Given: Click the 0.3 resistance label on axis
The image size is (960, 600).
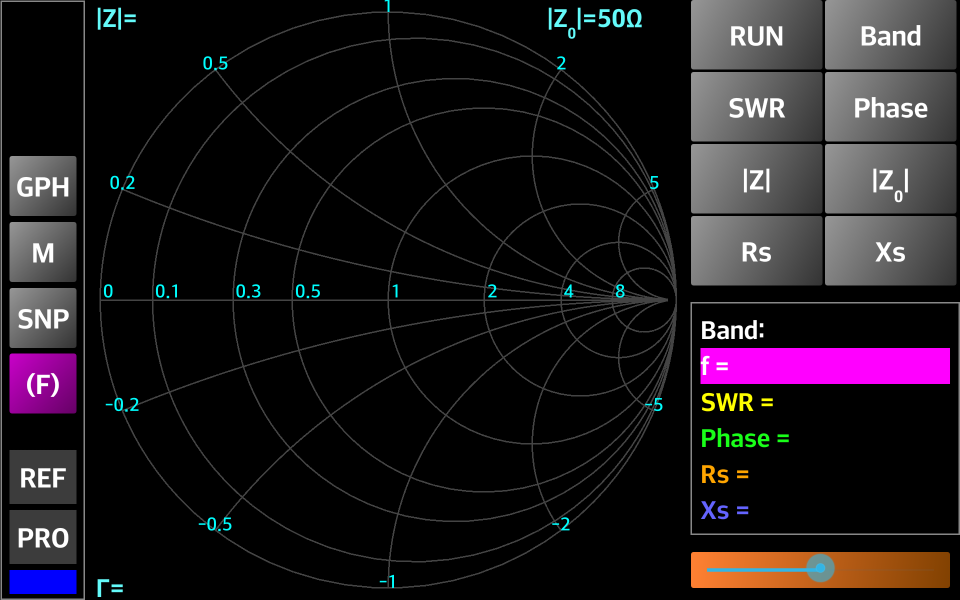Looking at the screenshot, I should tap(248, 291).
